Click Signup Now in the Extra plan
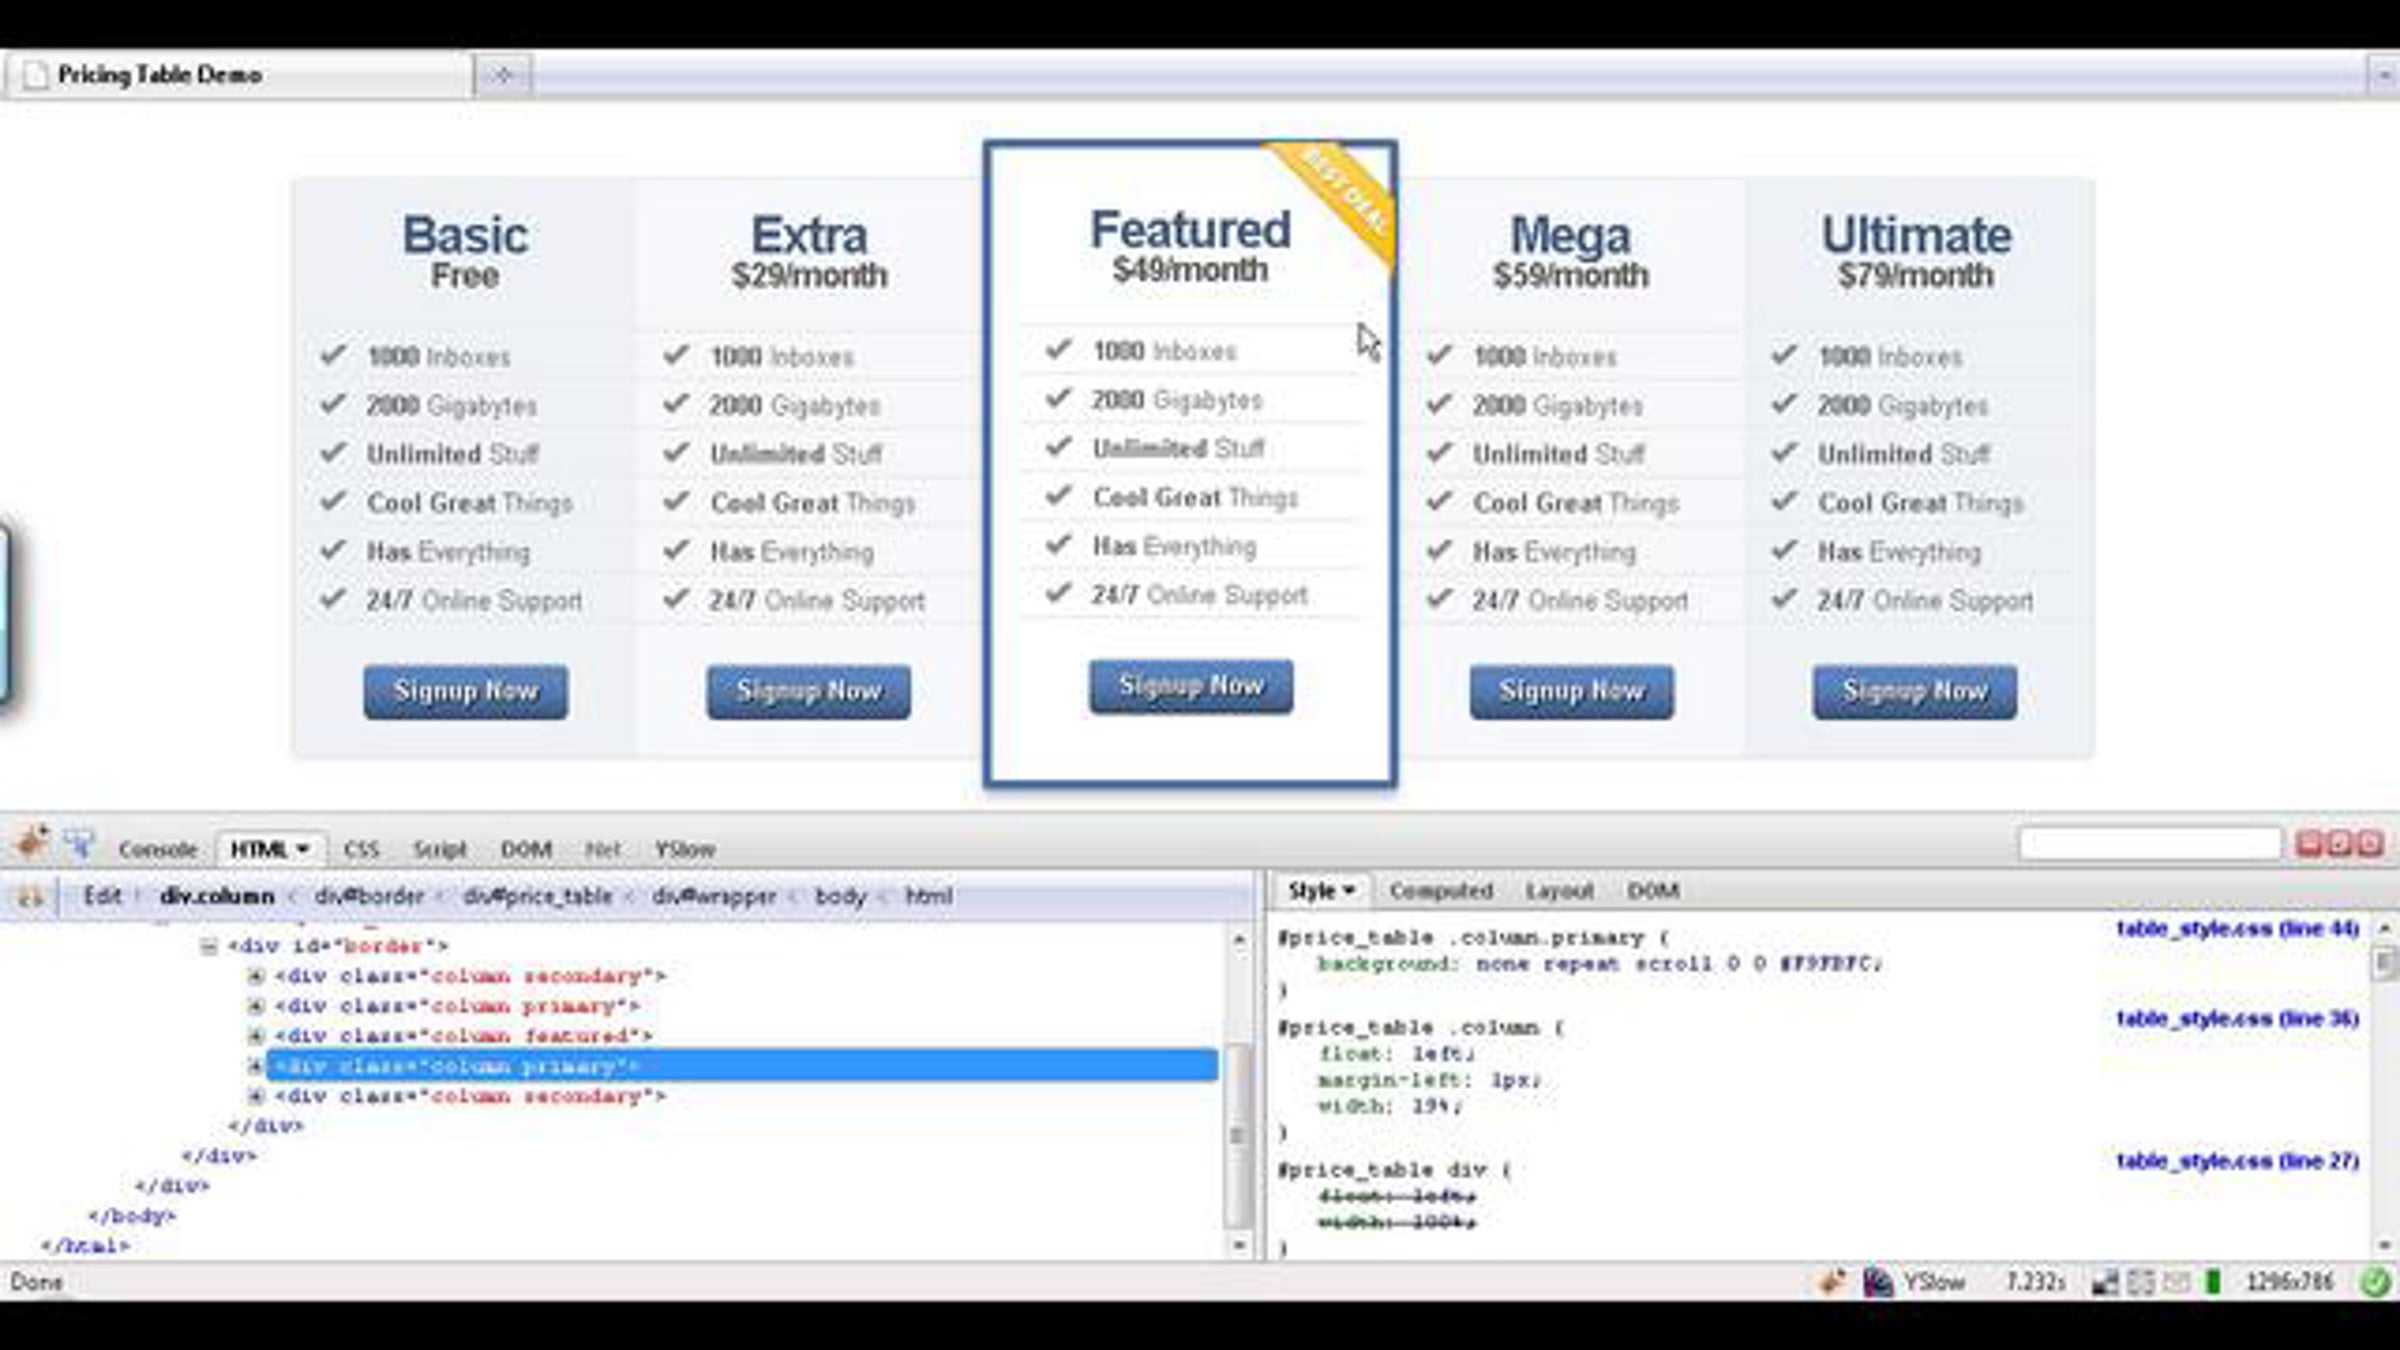The width and height of the screenshot is (2400, 1350). (809, 691)
